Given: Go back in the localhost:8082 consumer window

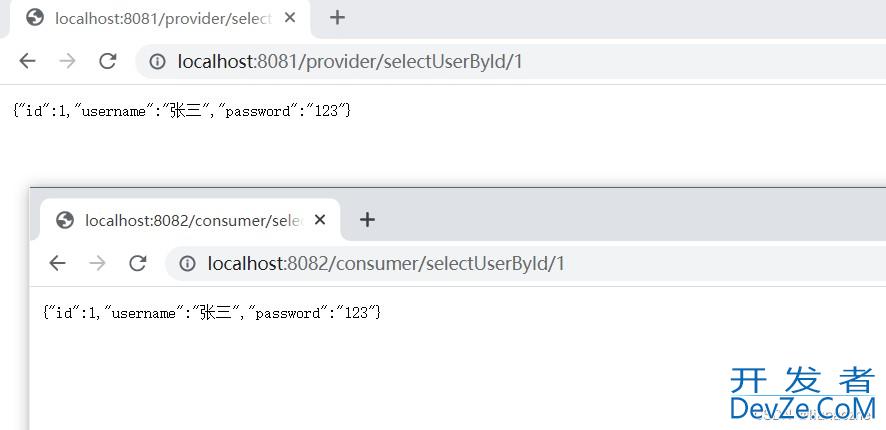Looking at the screenshot, I should 57,263.
